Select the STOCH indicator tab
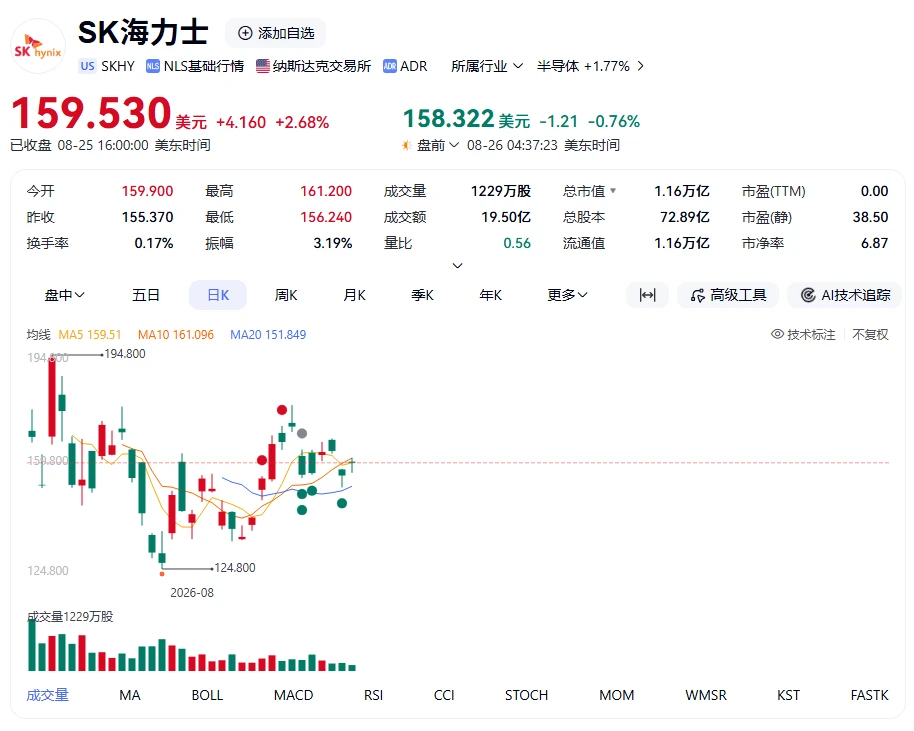Screen dimensions: 914x731 (526, 695)
